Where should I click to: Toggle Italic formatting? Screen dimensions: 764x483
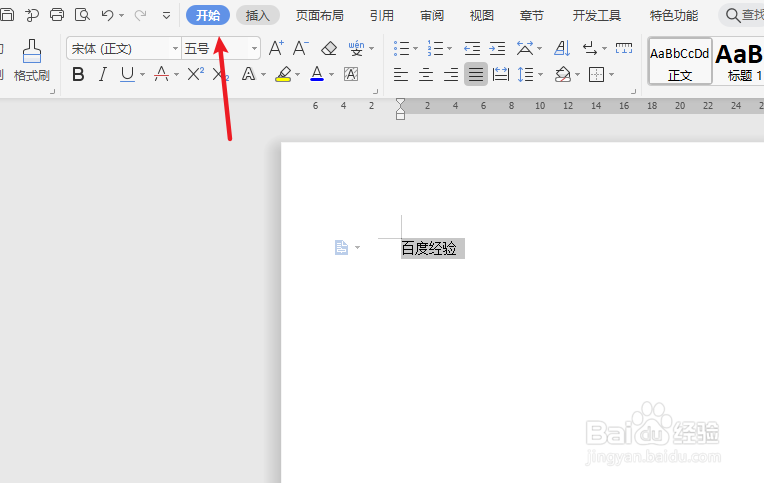pos(102,74)
